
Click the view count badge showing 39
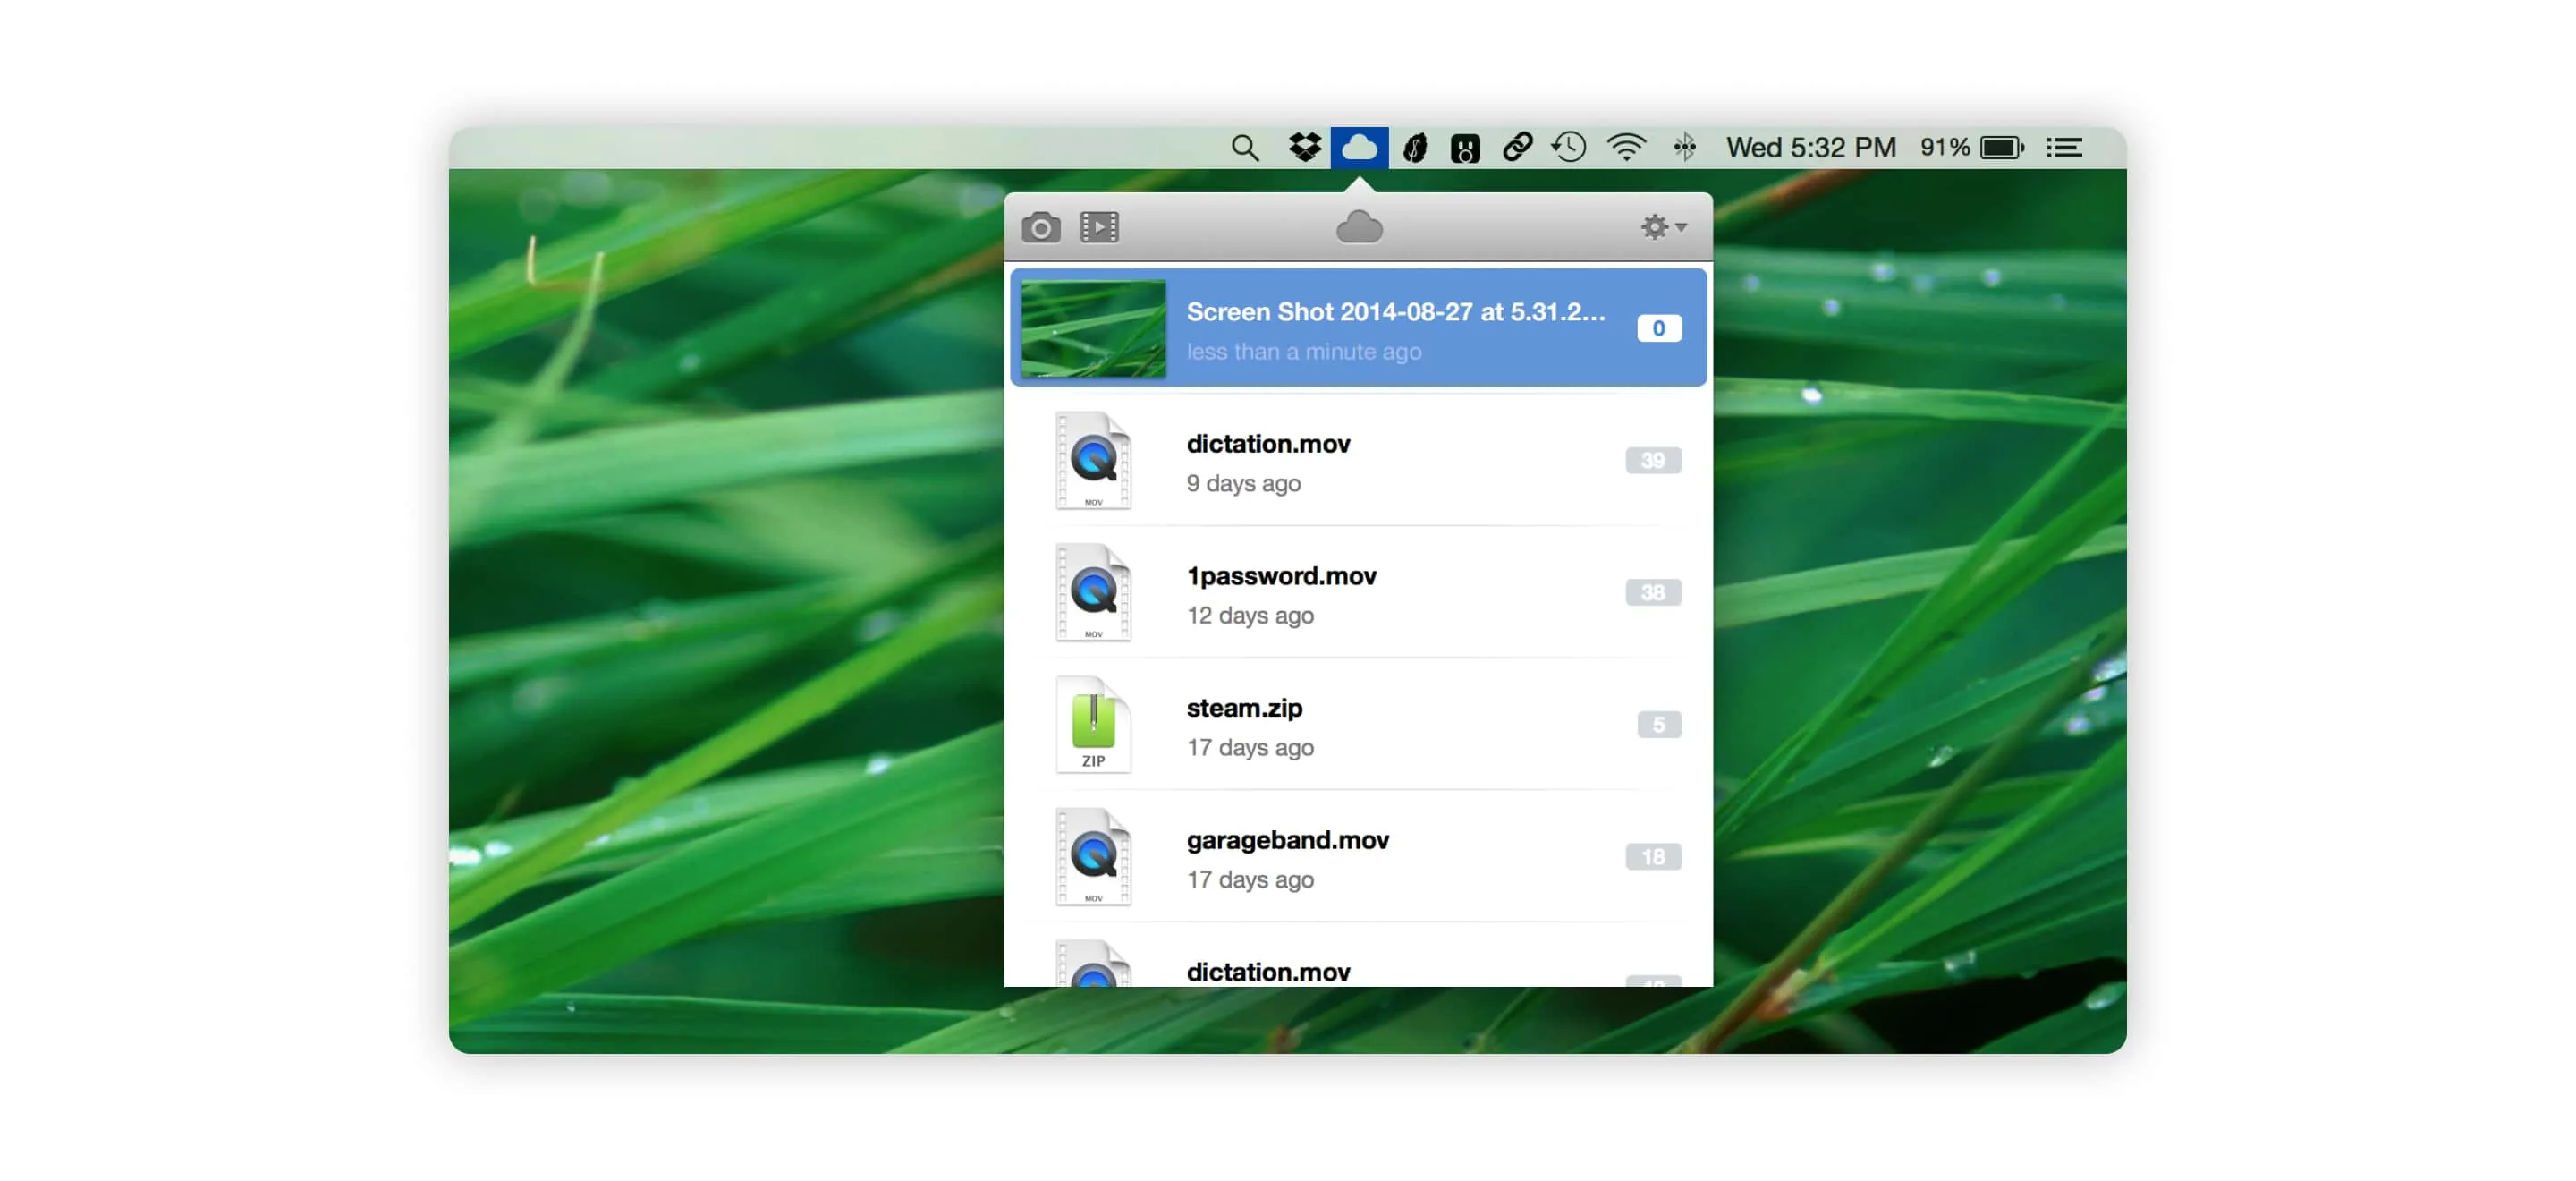1652,460
